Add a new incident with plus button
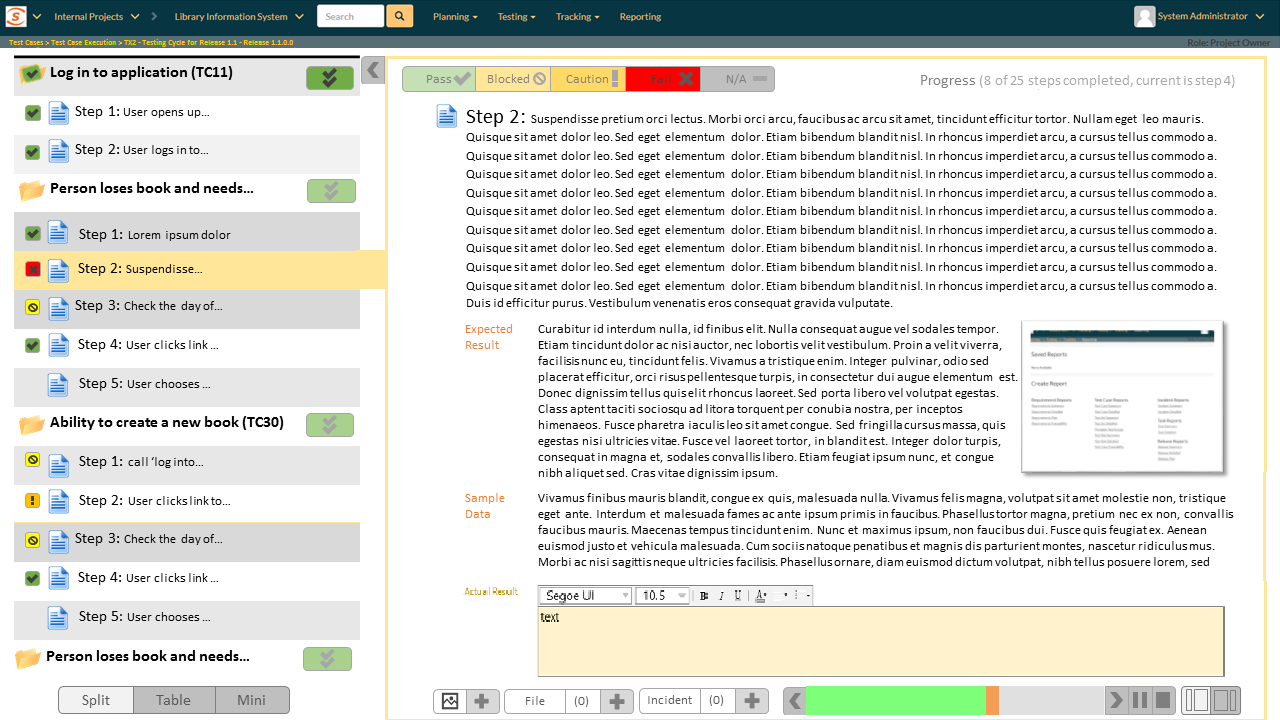This screenshot has height=720, width=1280. (752, 701)
